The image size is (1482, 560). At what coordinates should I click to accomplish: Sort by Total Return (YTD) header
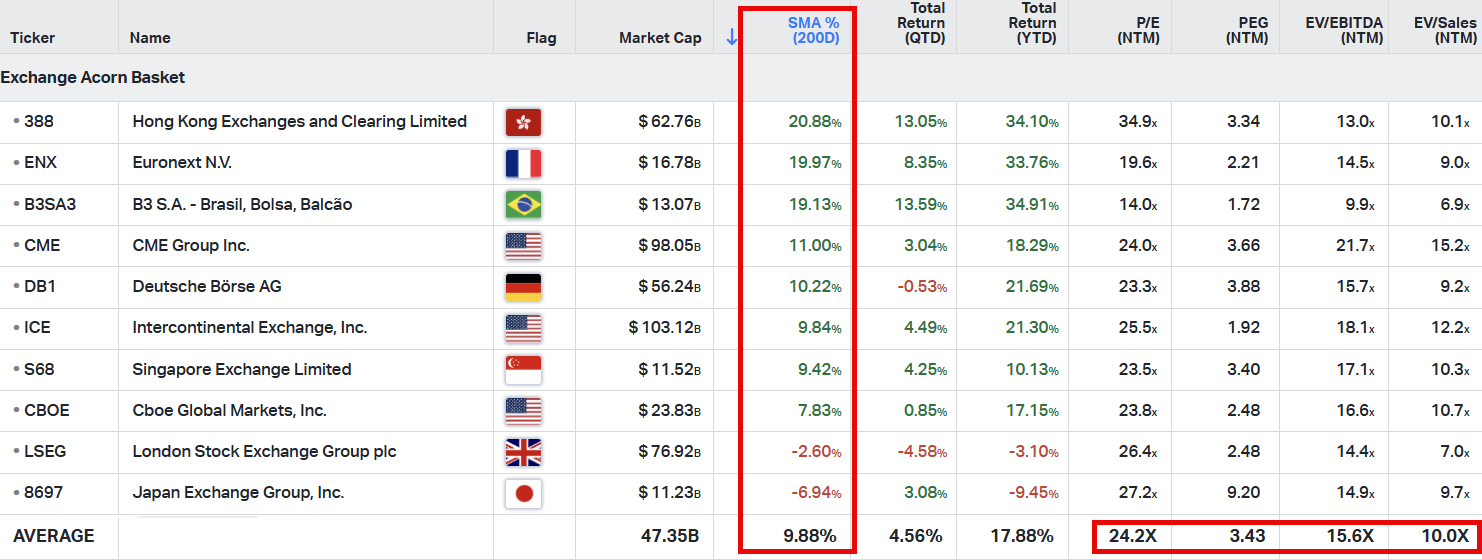click(x=1032, y=23)
